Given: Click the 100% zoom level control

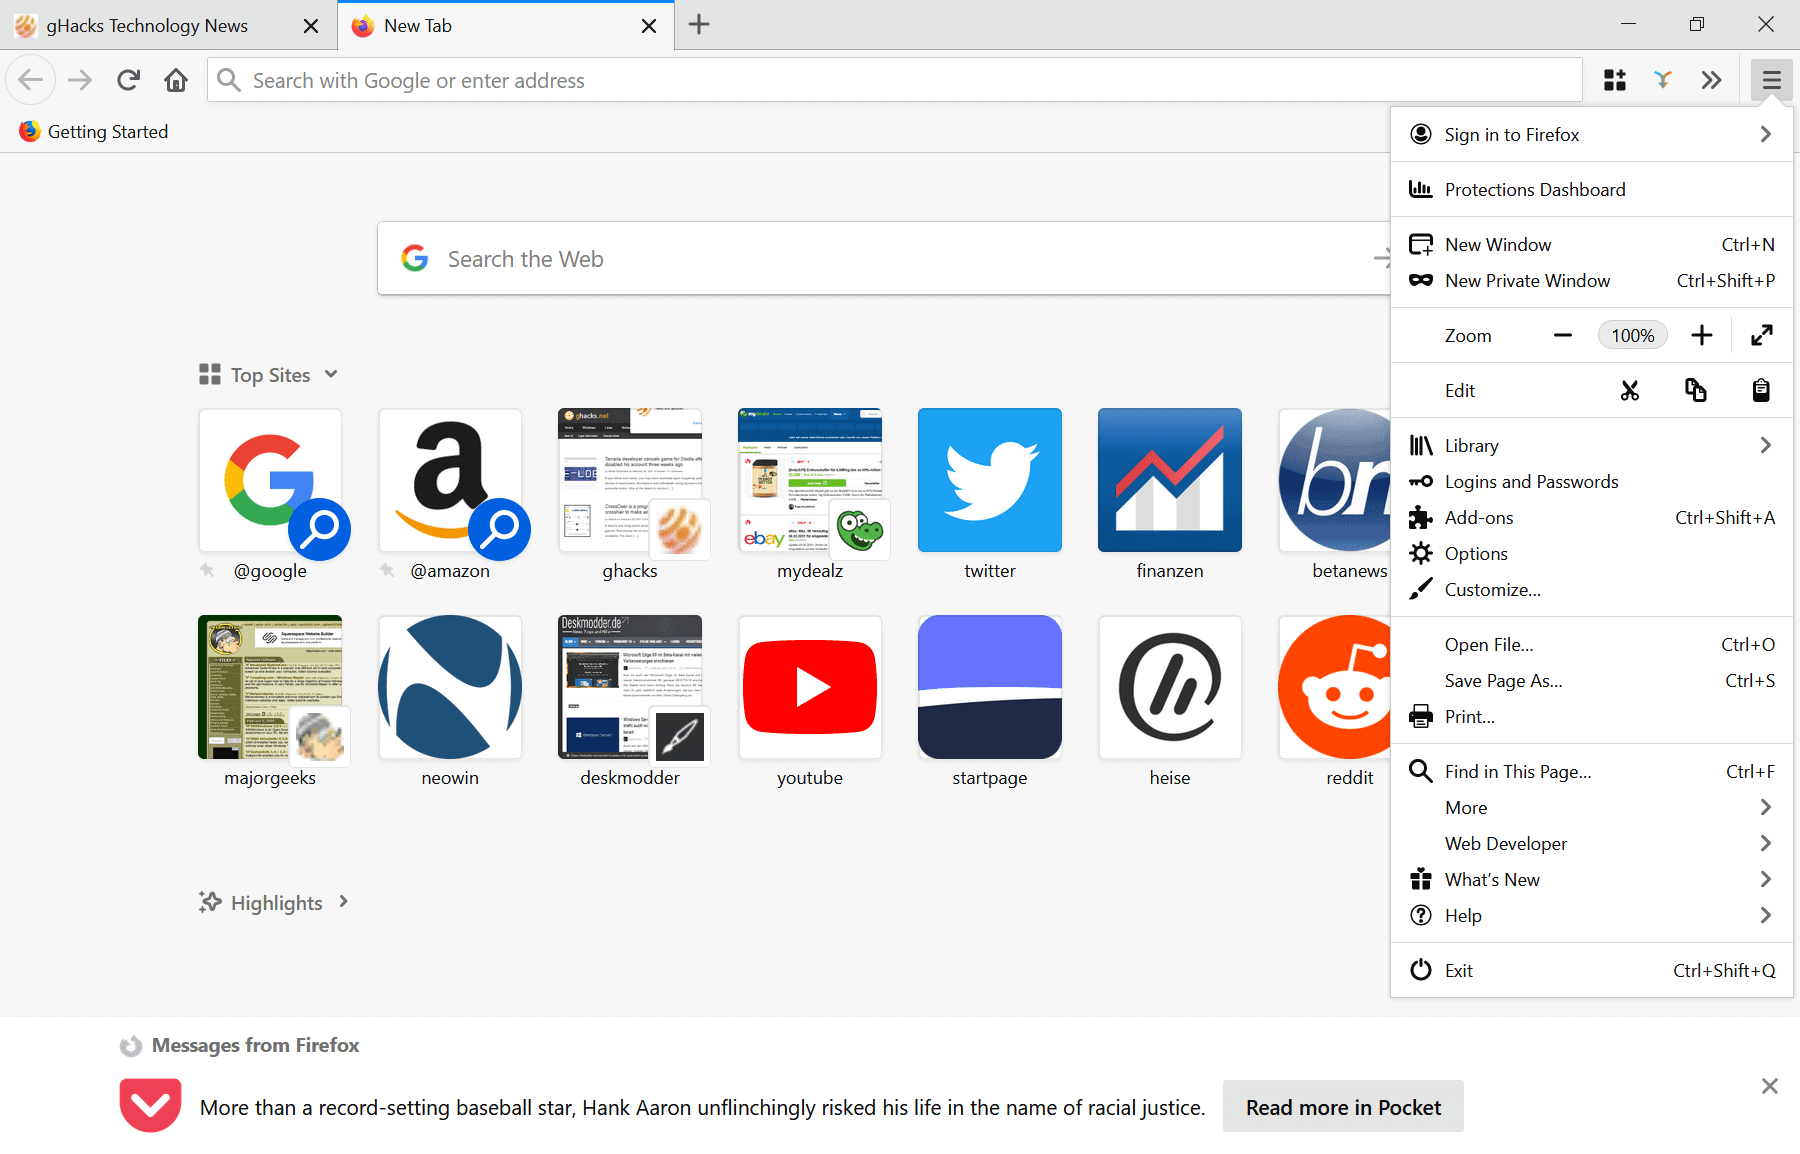Looking at the screenshot, I should [1632, 335].
